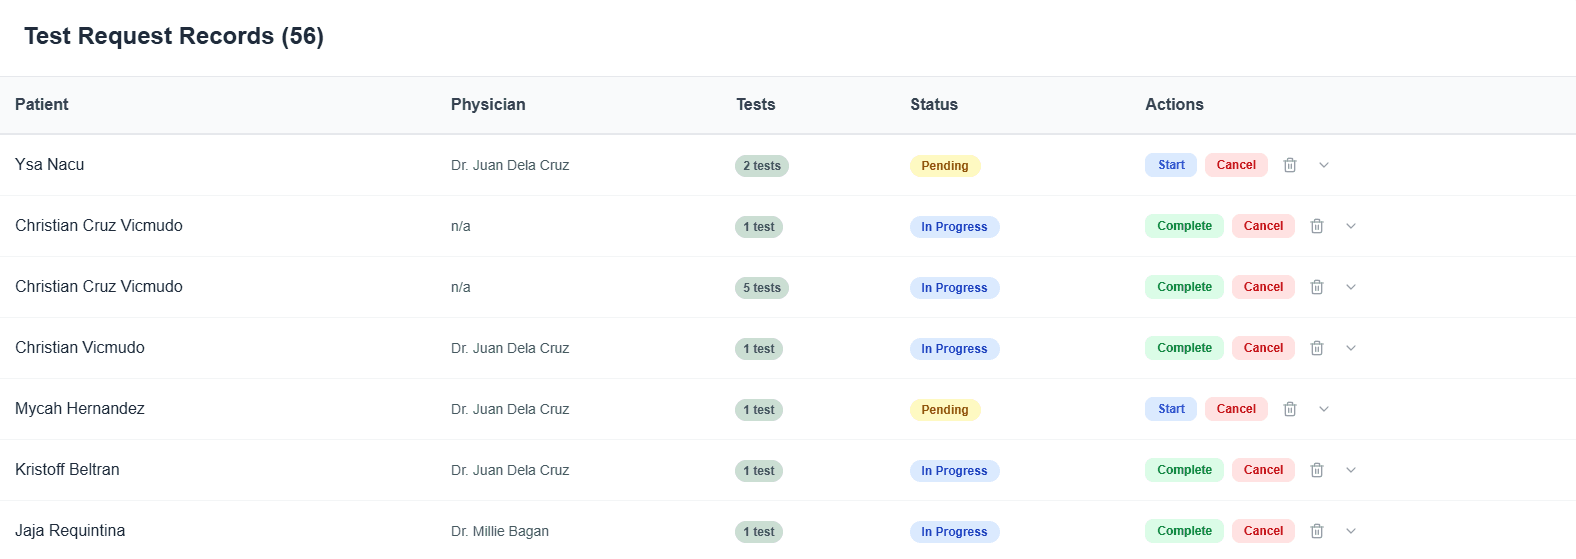This screenshot has height=559, width=1576.
Task: Click the 1 test badge for Kristoff Beltran
Action: tap(759, 471)
